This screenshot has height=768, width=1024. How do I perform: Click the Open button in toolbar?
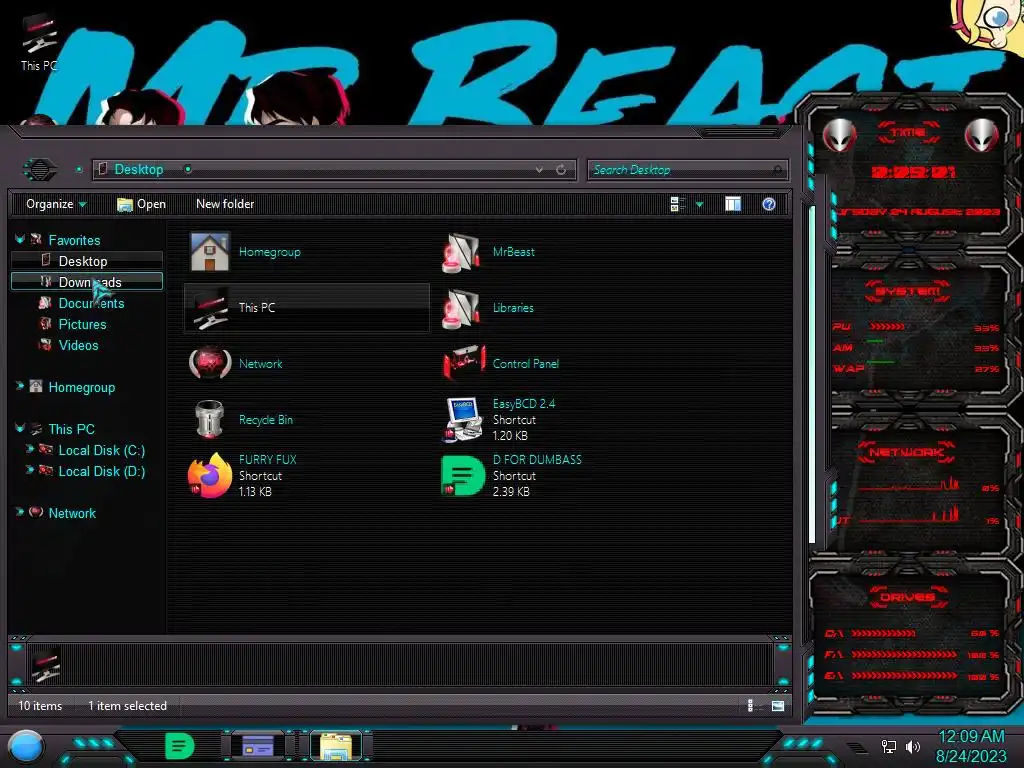141,204
